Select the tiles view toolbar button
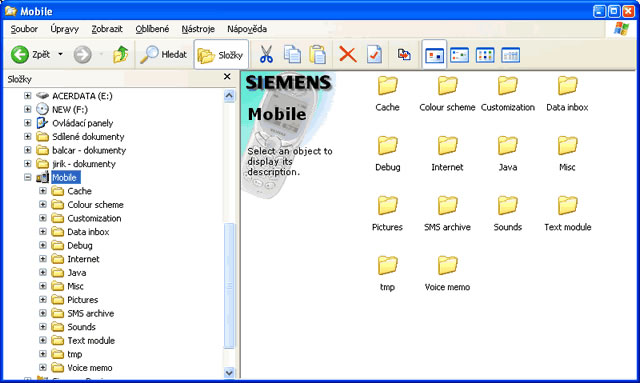This screenshot has height=383, width=640. (x=460, y=55)
